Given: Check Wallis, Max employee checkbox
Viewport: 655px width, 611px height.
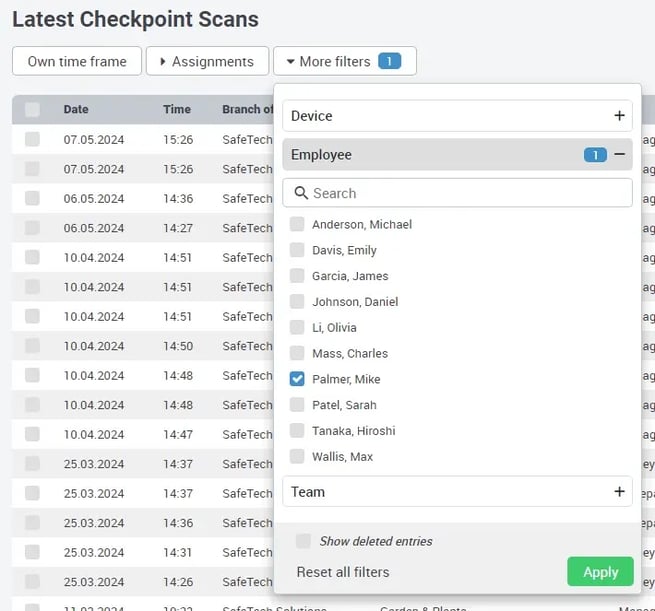Looking at the screenshot, I should click(x=297, y=456).
